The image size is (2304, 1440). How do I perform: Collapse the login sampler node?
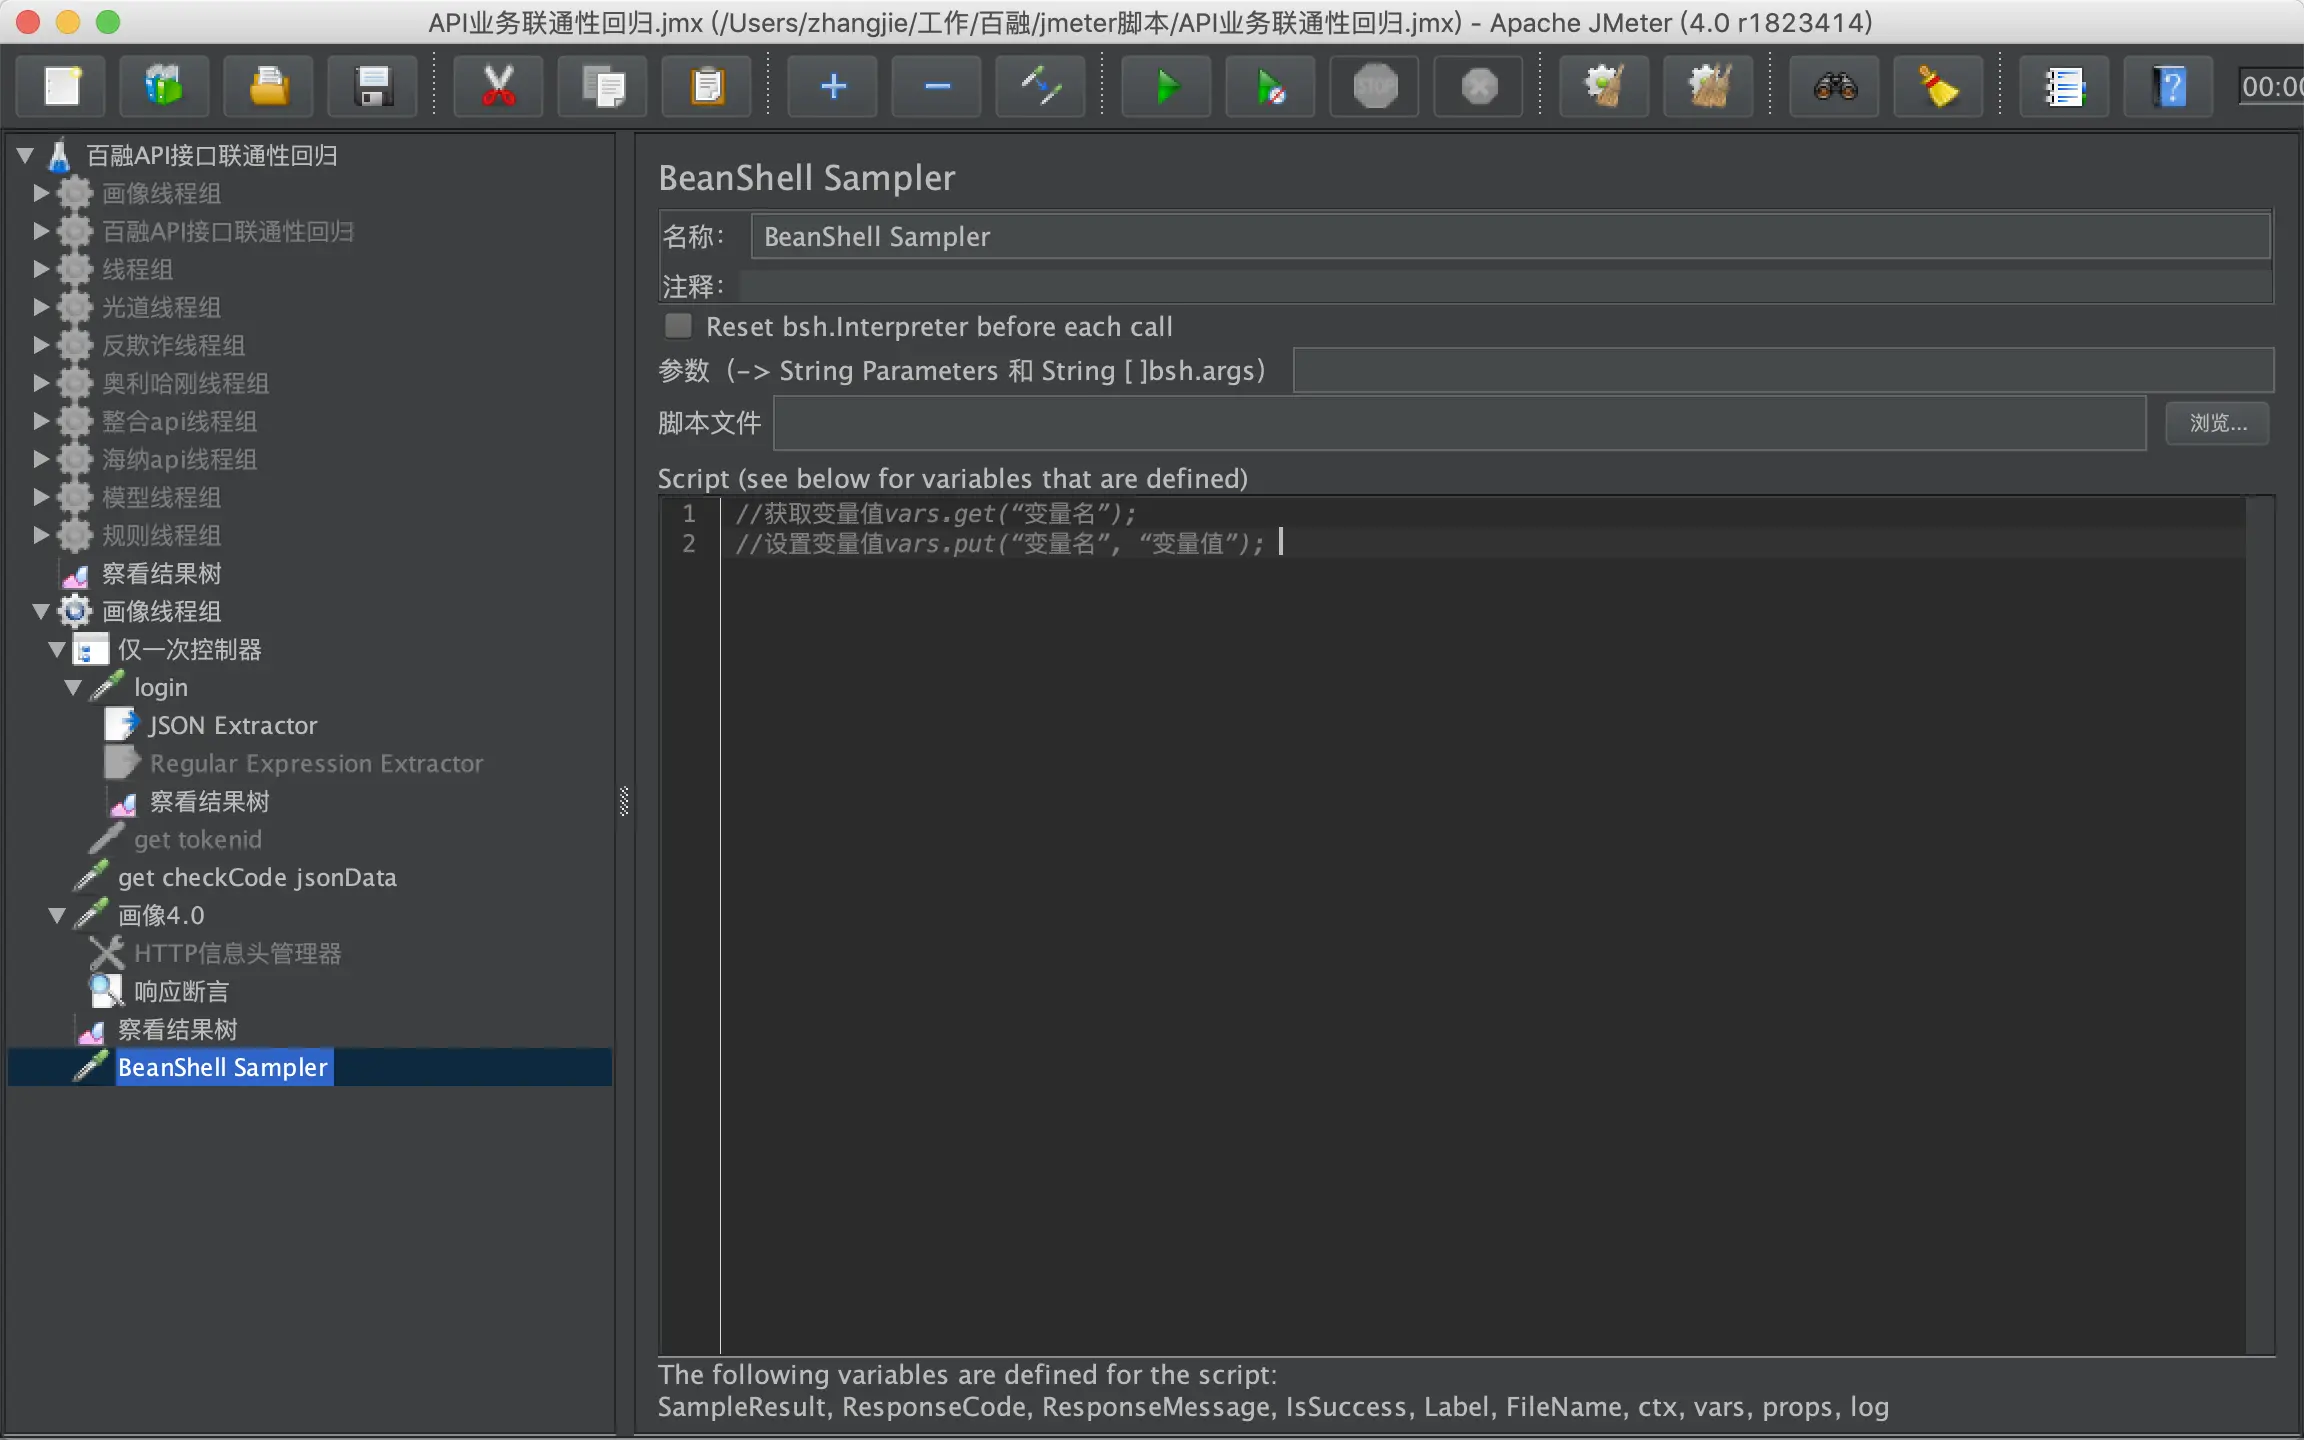pos(73,688)
